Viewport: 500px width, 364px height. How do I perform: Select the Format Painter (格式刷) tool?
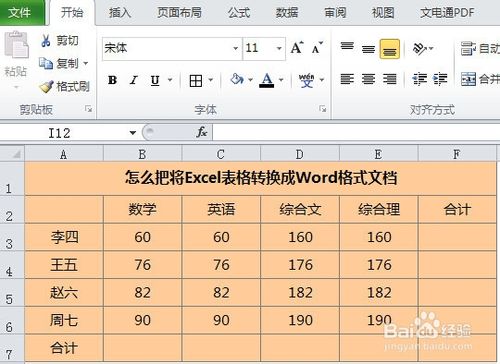coord(64,86)
